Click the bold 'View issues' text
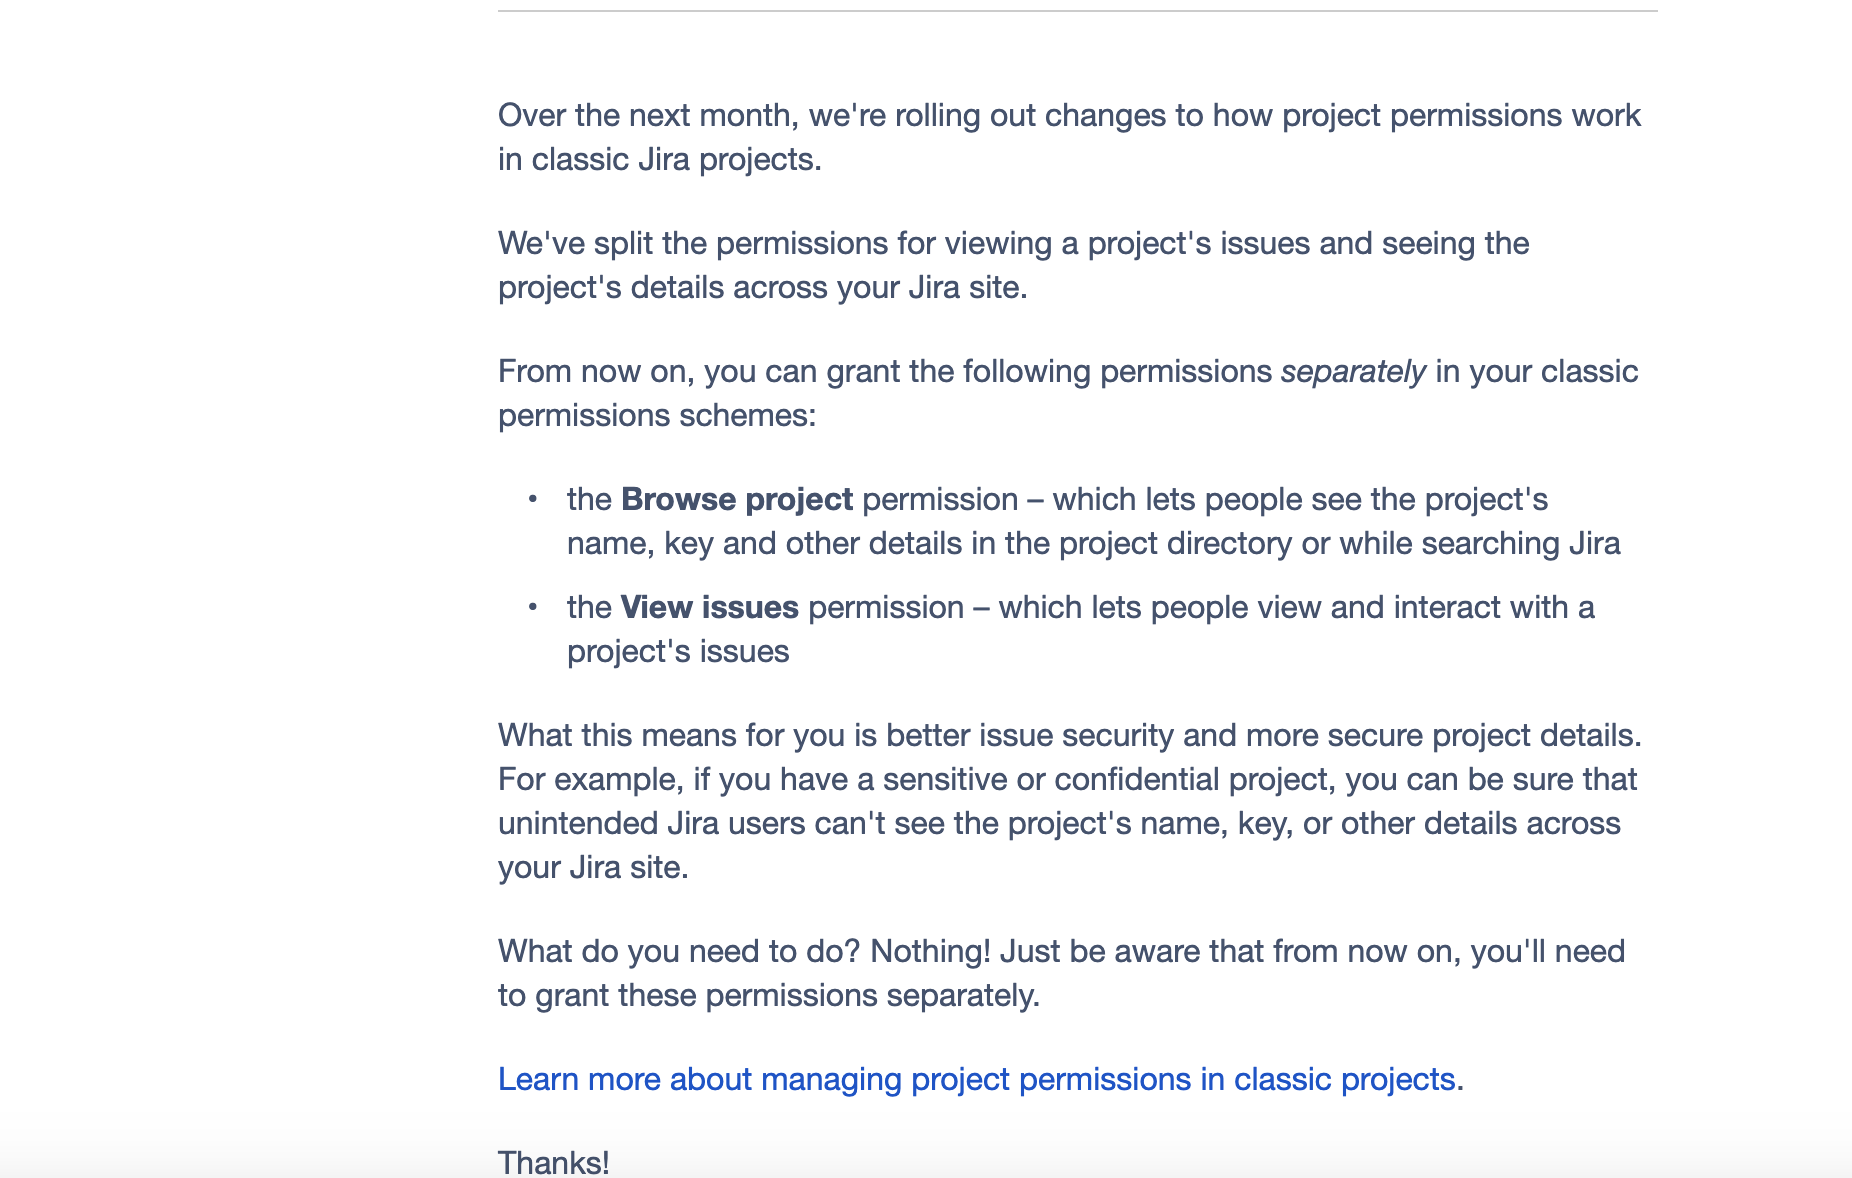Viewport: 1852px width, 1178px height. pos(709,608)
